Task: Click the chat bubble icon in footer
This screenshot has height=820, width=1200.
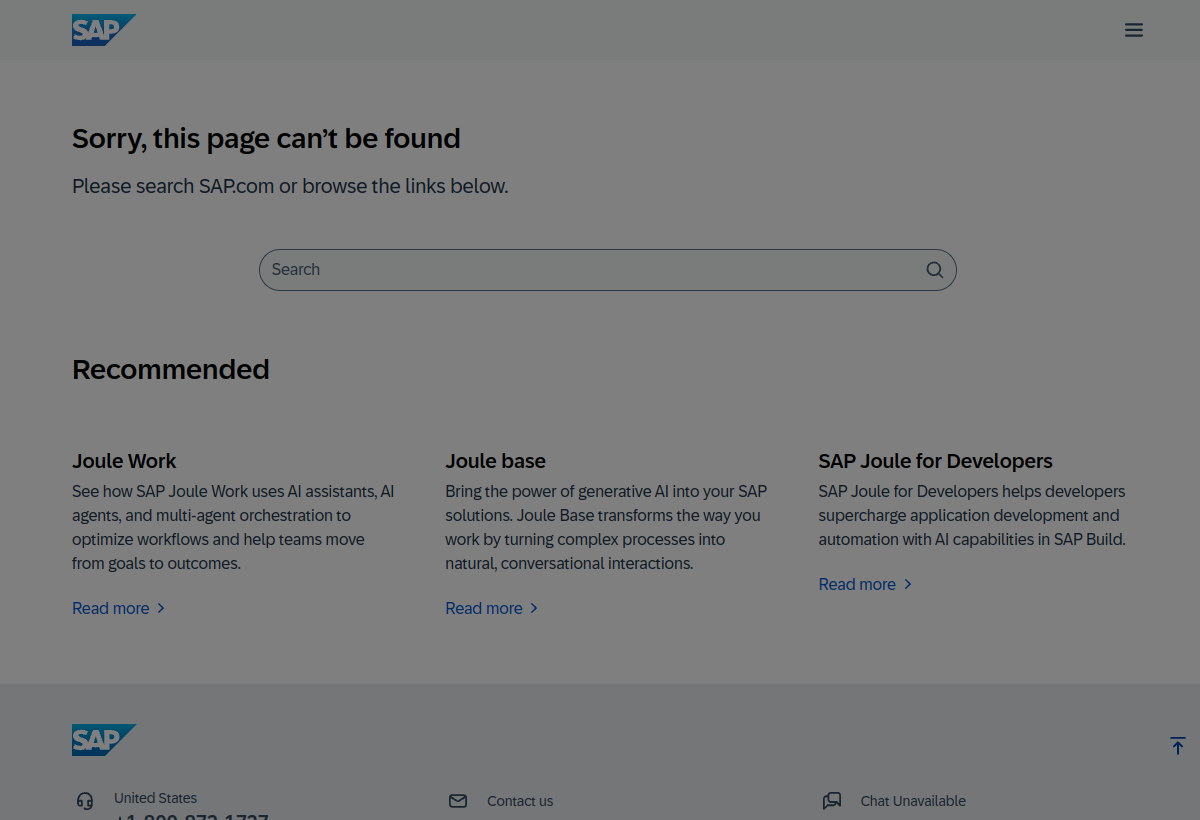Action: (832, 801)
